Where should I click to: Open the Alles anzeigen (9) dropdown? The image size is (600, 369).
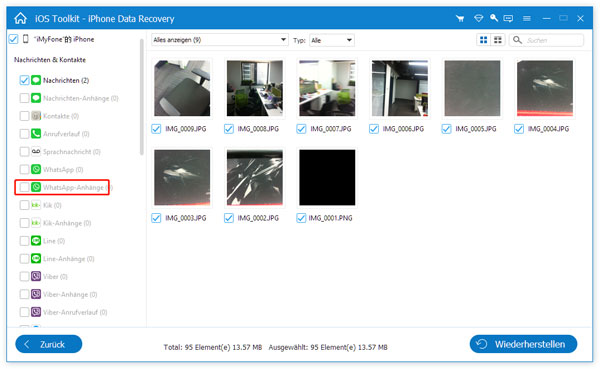coord(220,40)
